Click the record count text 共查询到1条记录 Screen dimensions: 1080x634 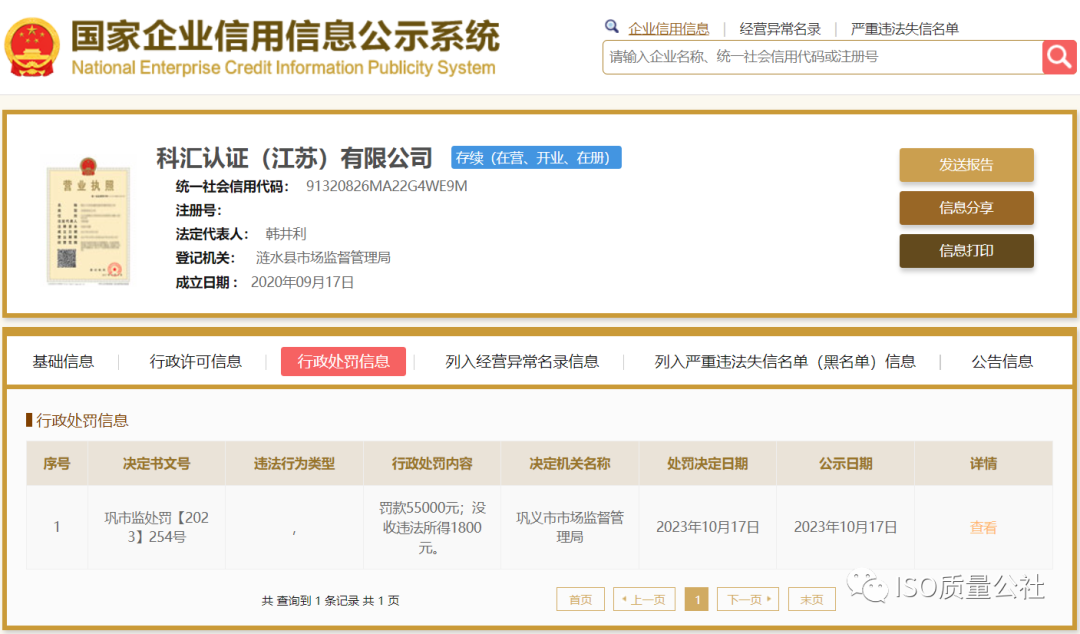tap(311, 601)
